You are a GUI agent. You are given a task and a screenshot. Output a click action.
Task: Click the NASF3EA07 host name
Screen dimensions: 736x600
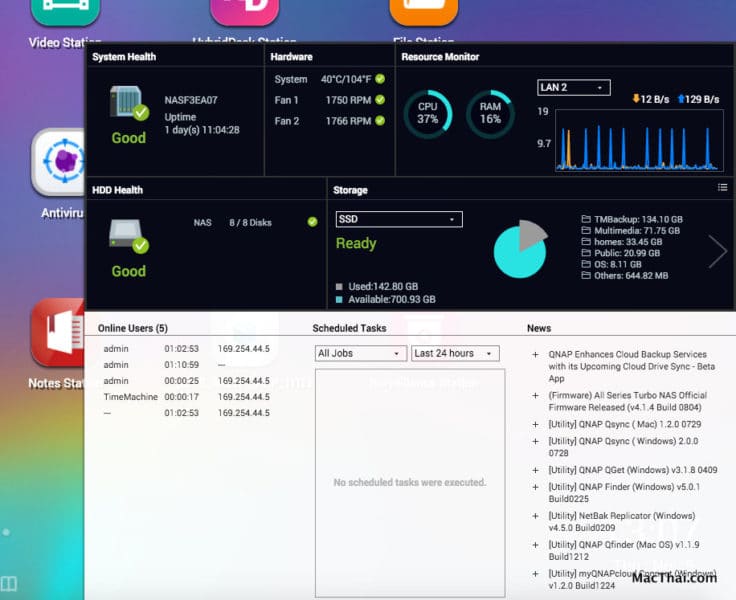191,100
